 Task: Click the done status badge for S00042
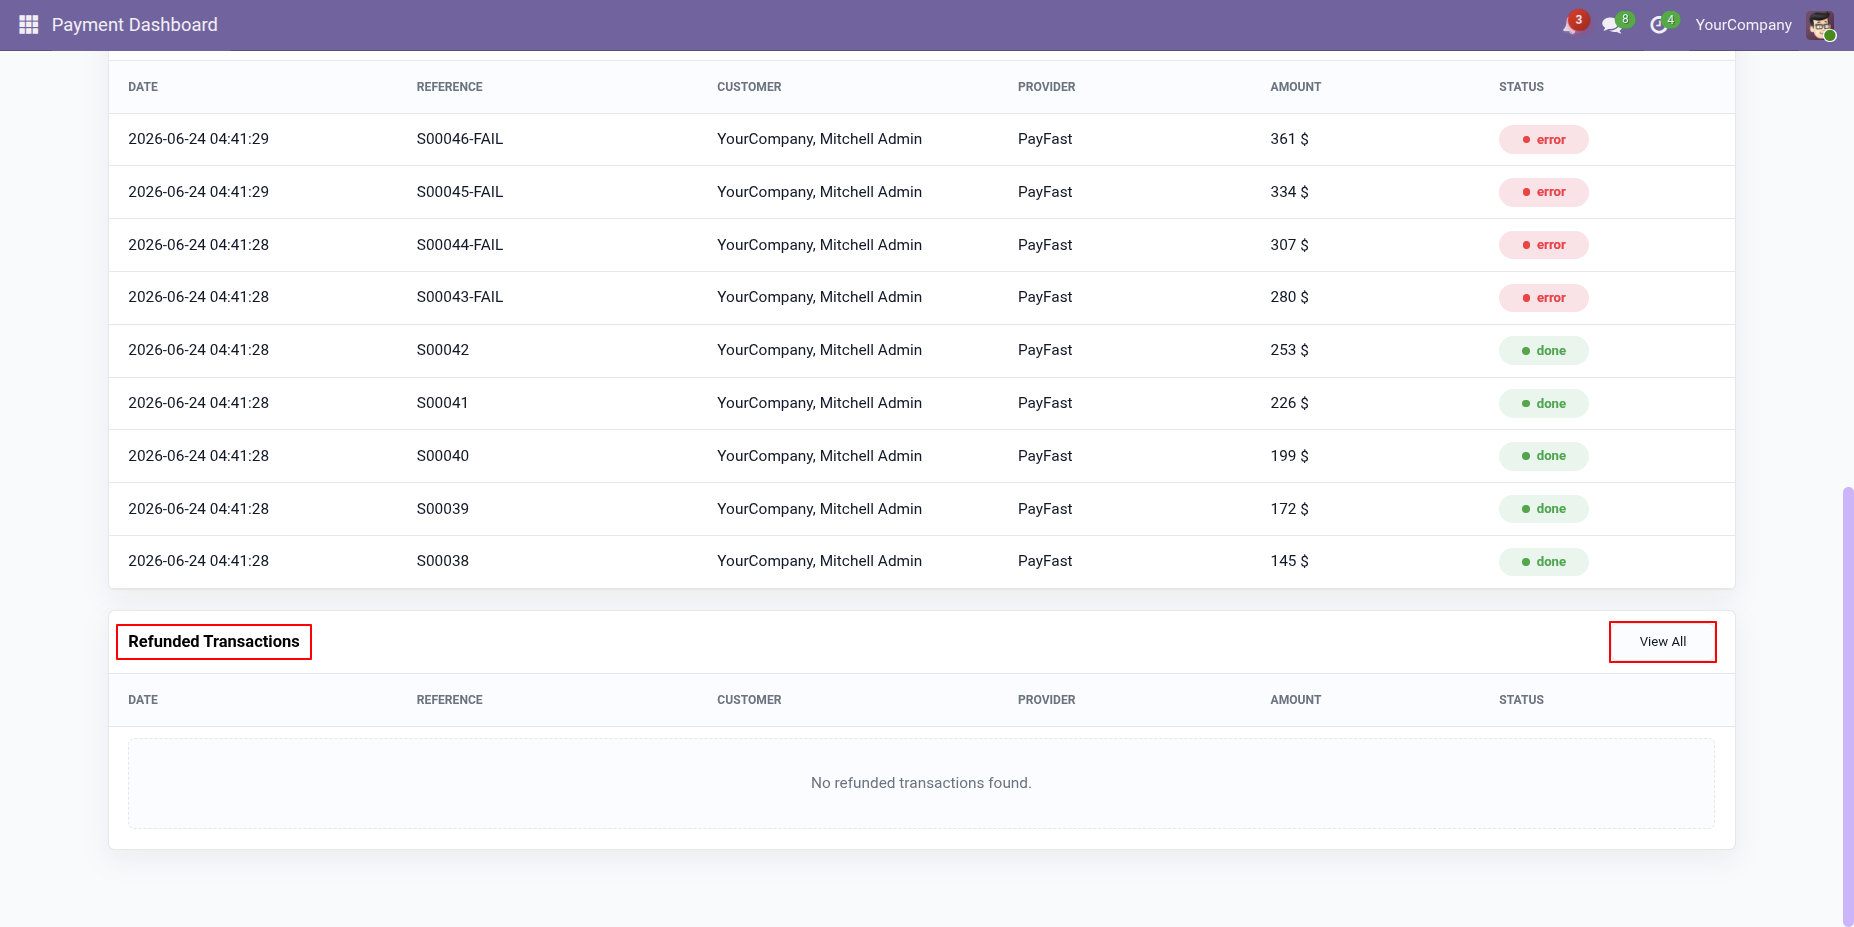(1543, 351)
